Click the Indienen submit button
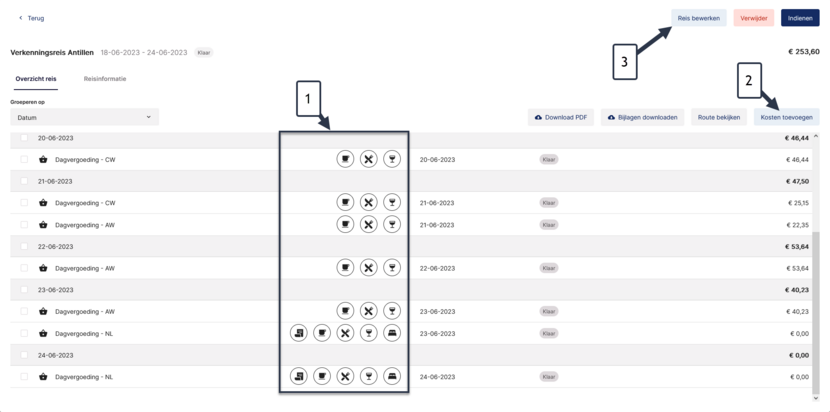 click(x=800, y=18)
